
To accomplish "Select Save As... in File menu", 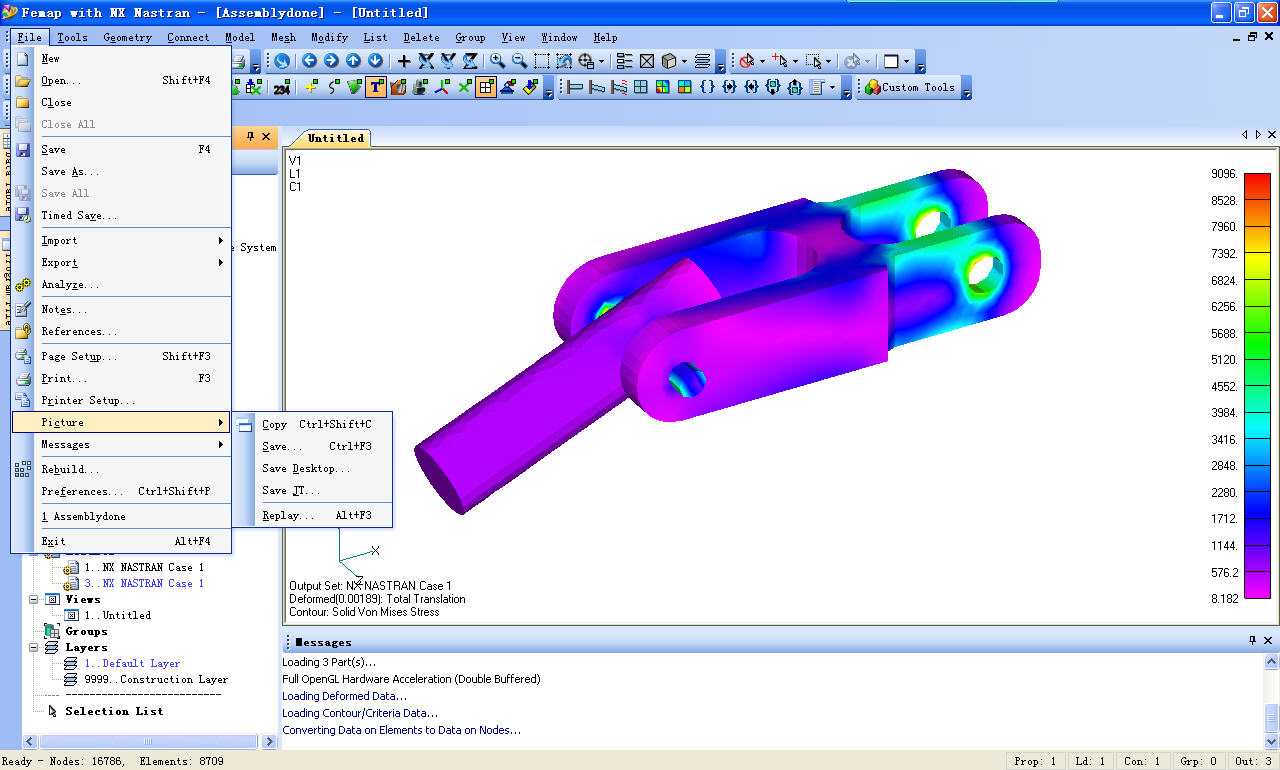I will (122, 171).
